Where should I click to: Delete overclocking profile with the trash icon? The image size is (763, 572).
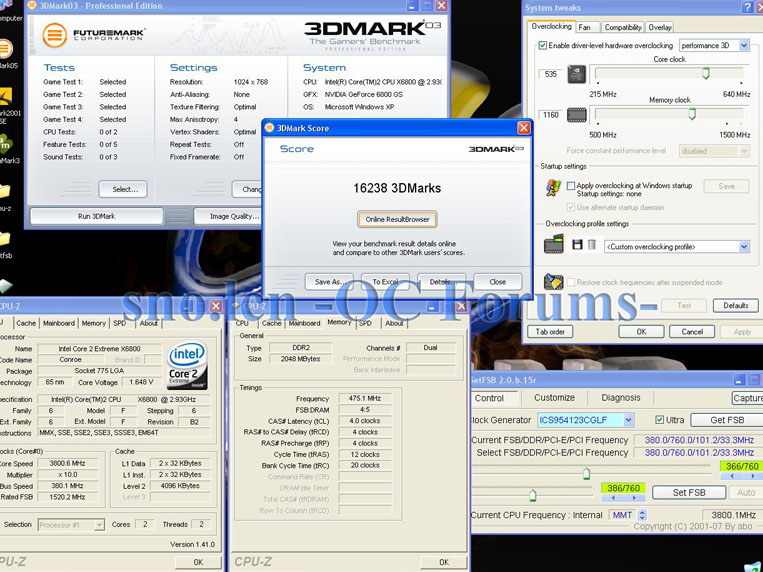pyautogui.click(x=592, y=244)
